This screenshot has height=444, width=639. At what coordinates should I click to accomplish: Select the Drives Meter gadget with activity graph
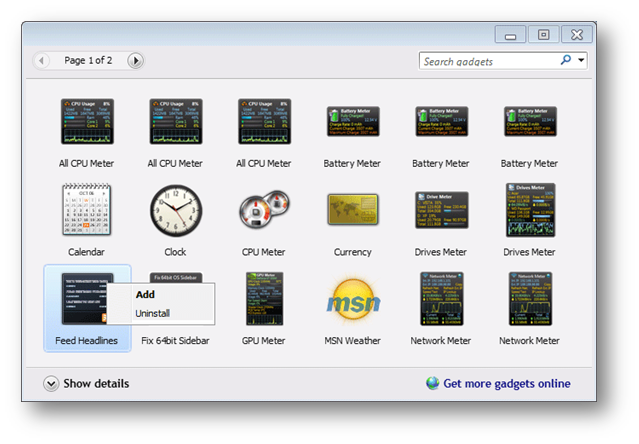tap(529, 220)
